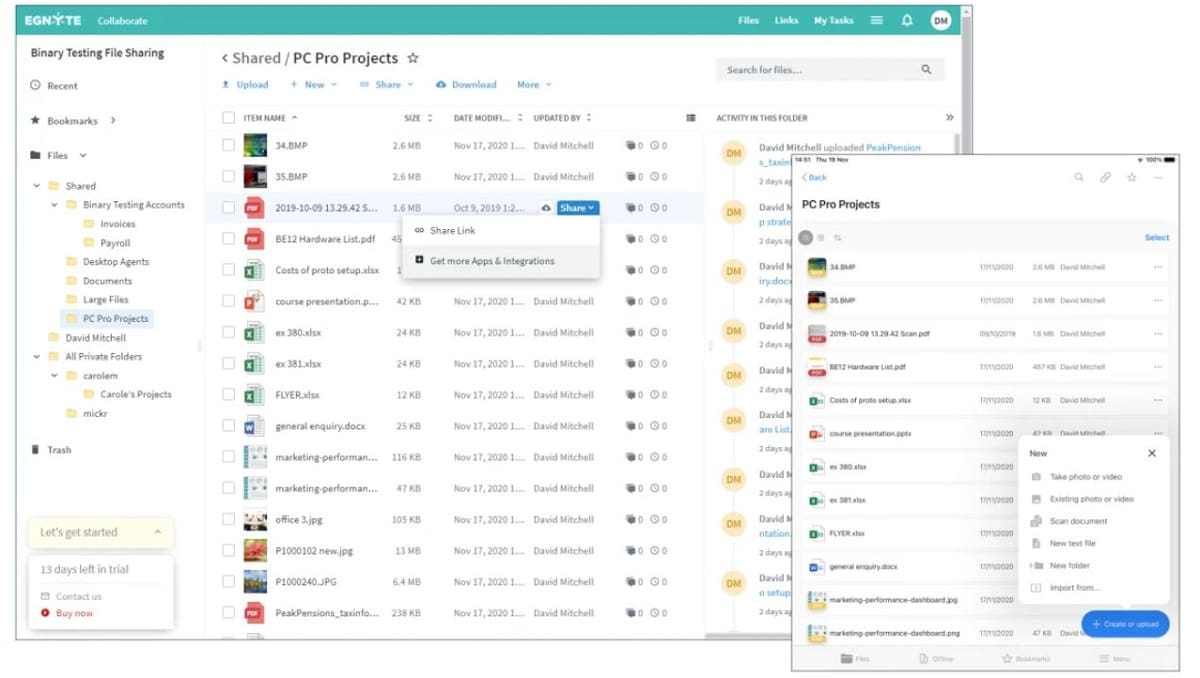Open the tablet top-bar three-dot more options

point(1158,177)
